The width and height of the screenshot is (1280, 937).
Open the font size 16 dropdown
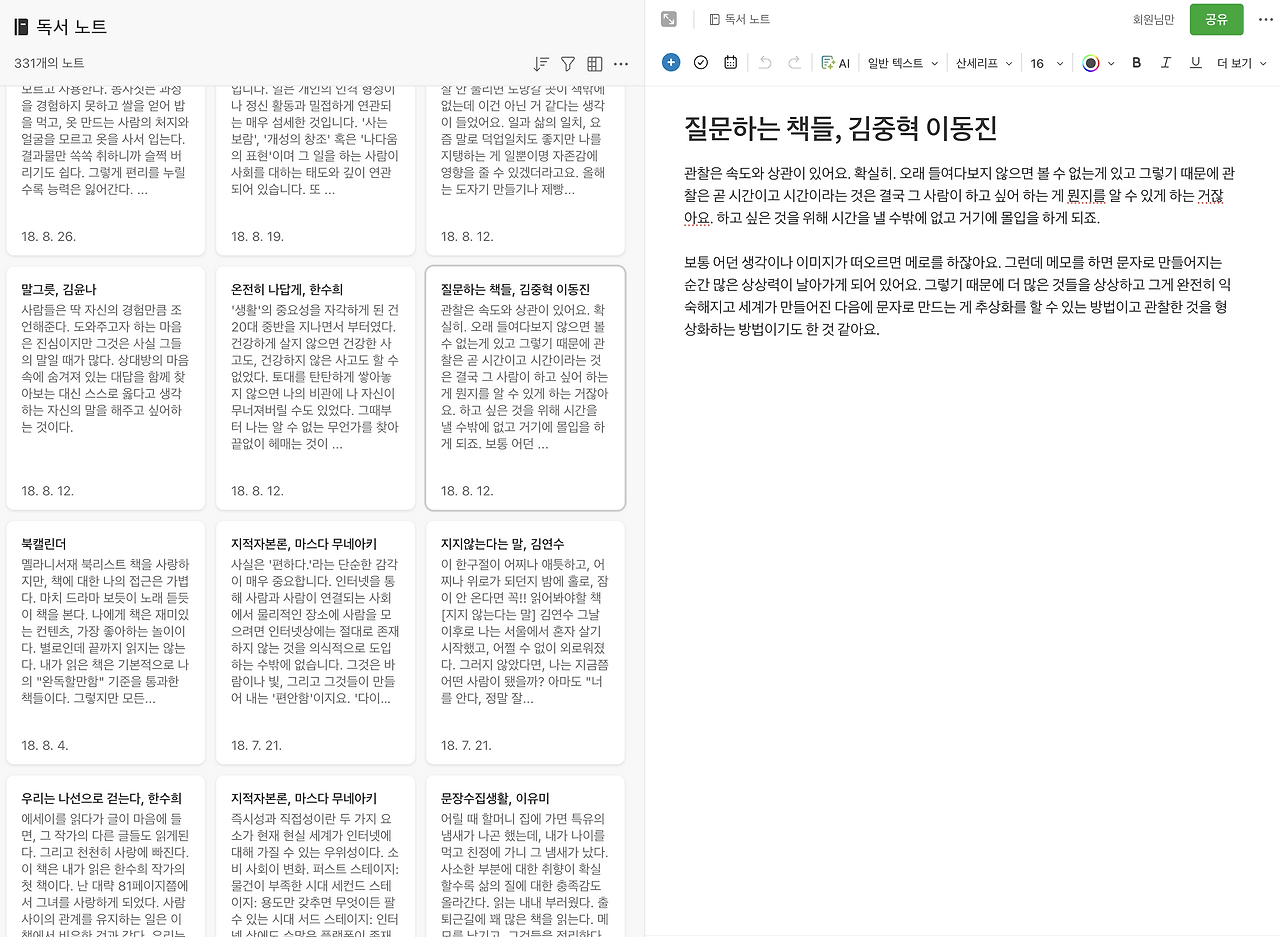pos(1044,62)
